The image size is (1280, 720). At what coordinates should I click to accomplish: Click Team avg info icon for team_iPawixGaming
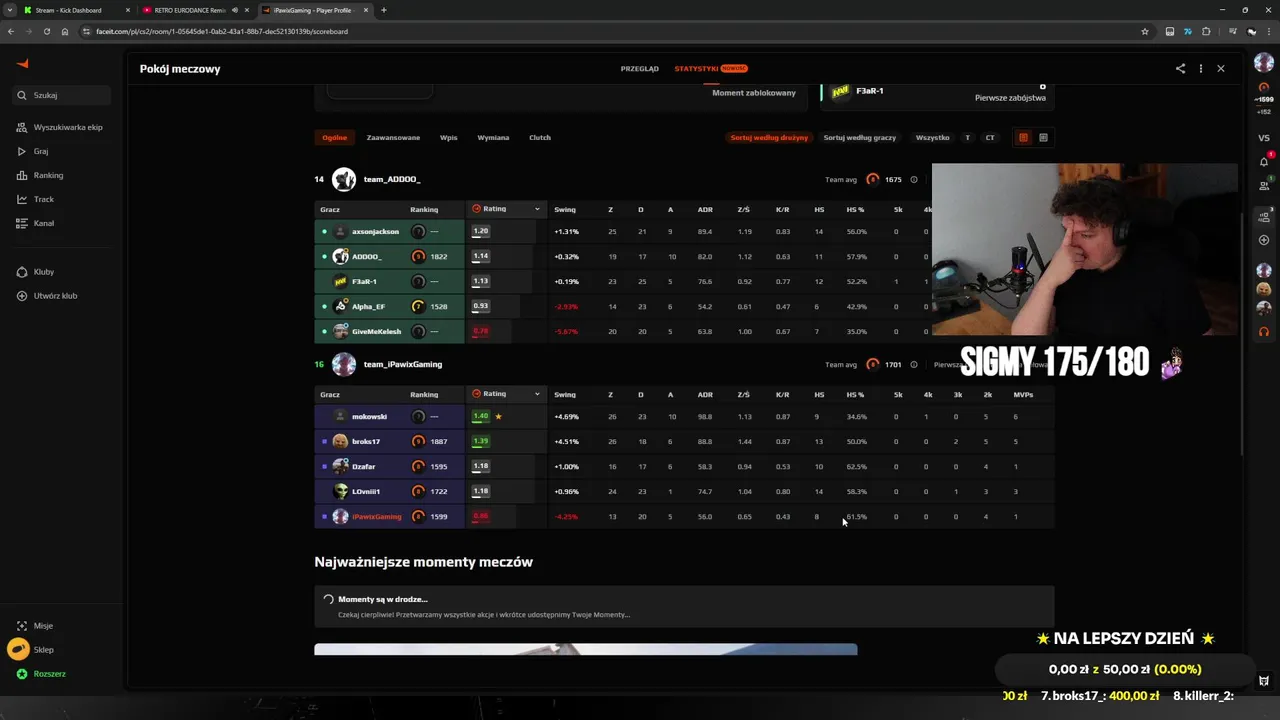tap(914, 365)
